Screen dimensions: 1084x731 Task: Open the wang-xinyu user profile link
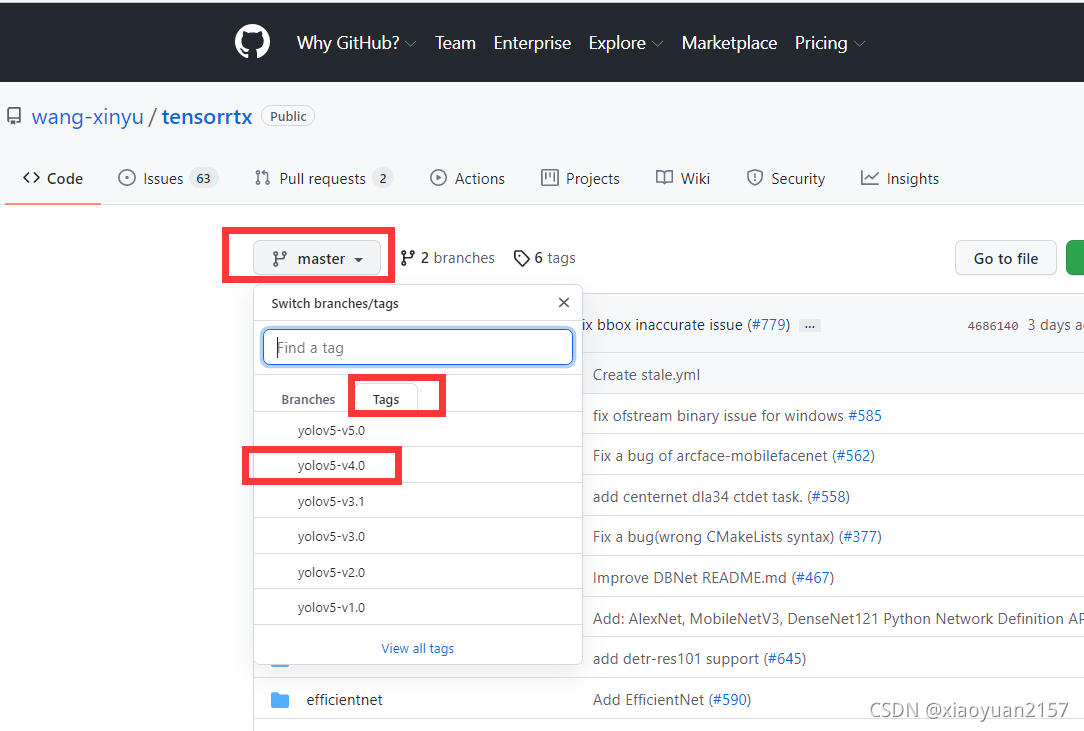(x=87, y=117)
